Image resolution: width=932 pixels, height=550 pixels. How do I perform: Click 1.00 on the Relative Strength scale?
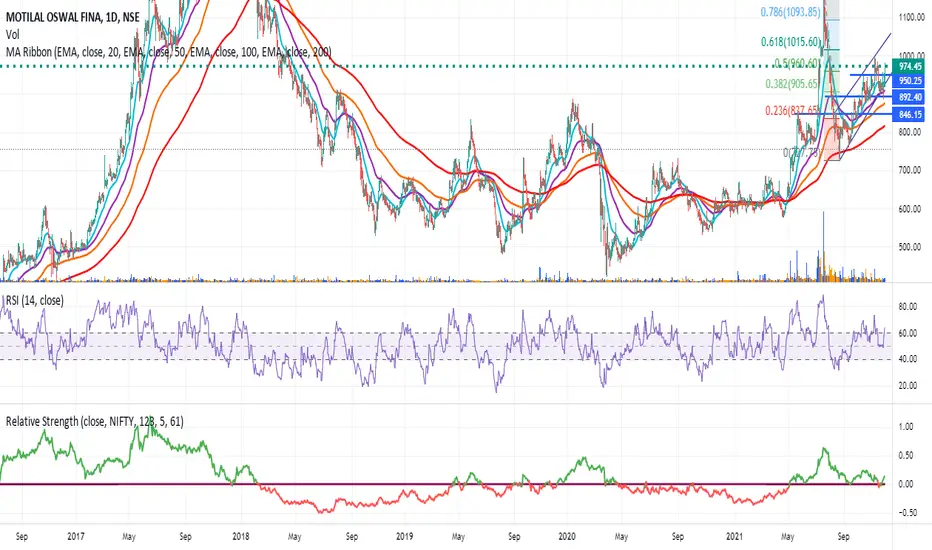coord(906,427)
